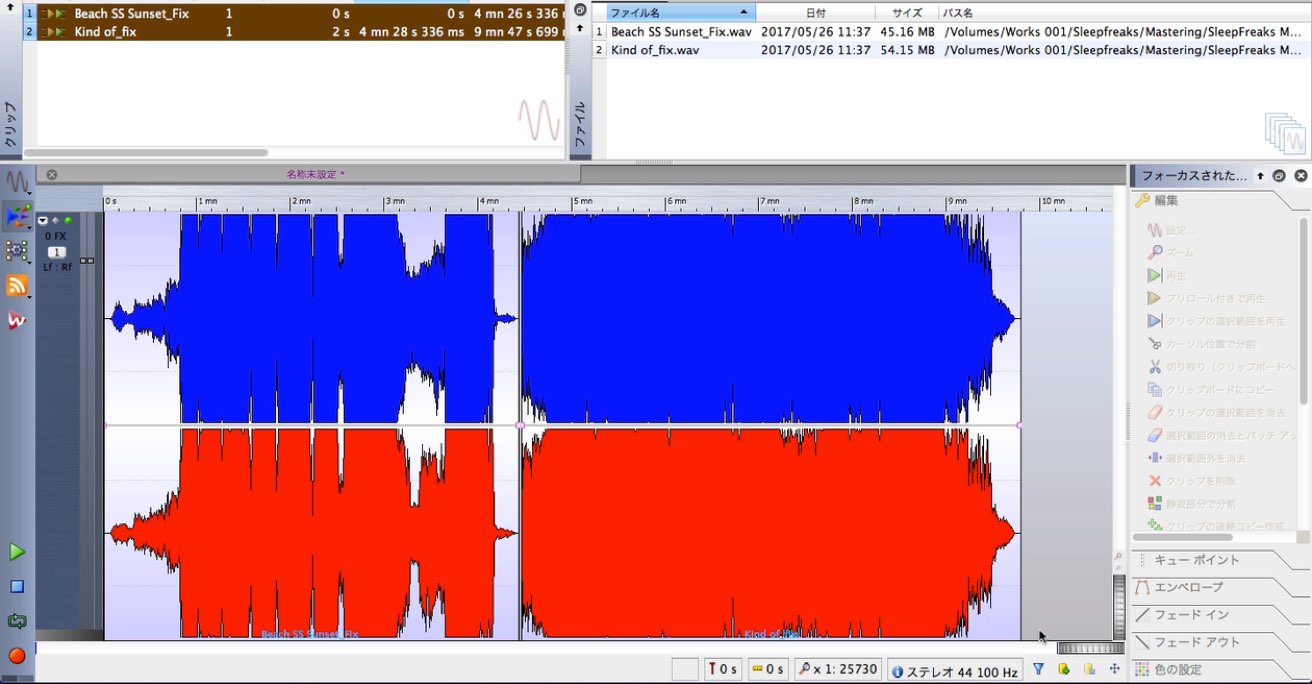
Task: Open the track menu dropdown arrow
Action: [43, 220]
